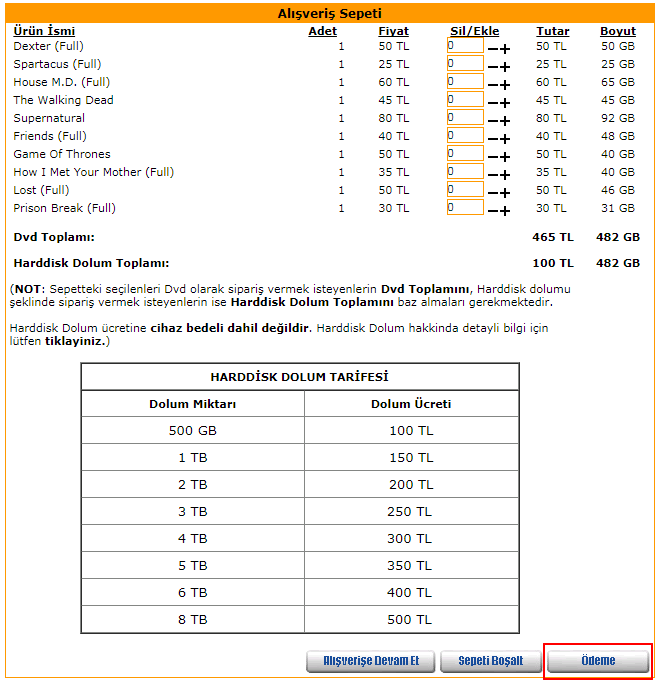Click the minus icon for Supernatural

click(493, 121)
